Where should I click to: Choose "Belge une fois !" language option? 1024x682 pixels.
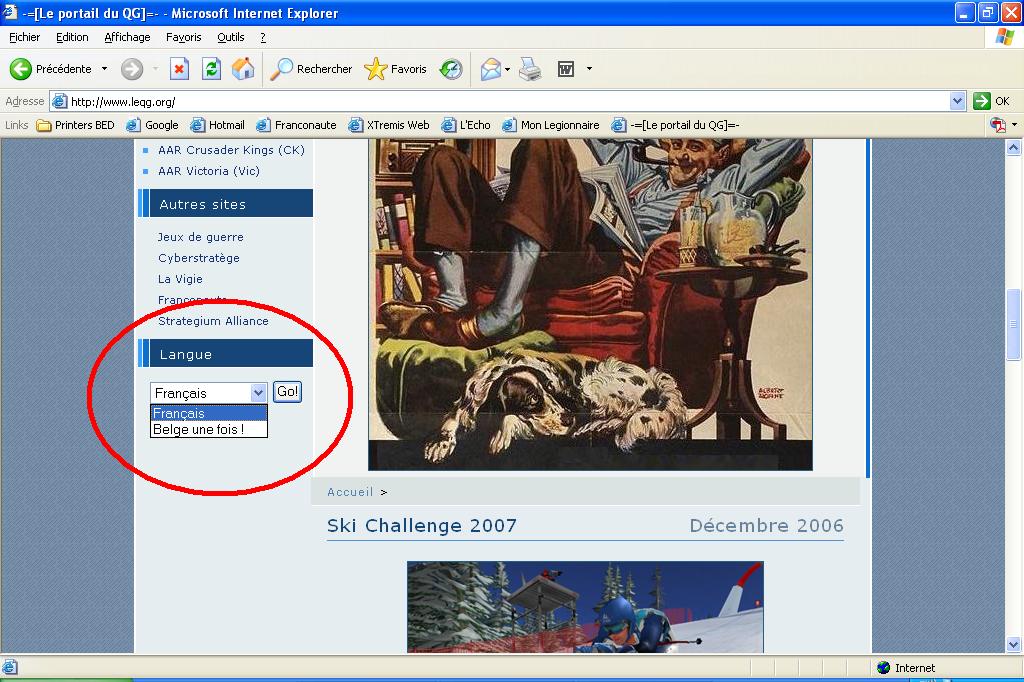pyautogui.click(x=209, y=429)
